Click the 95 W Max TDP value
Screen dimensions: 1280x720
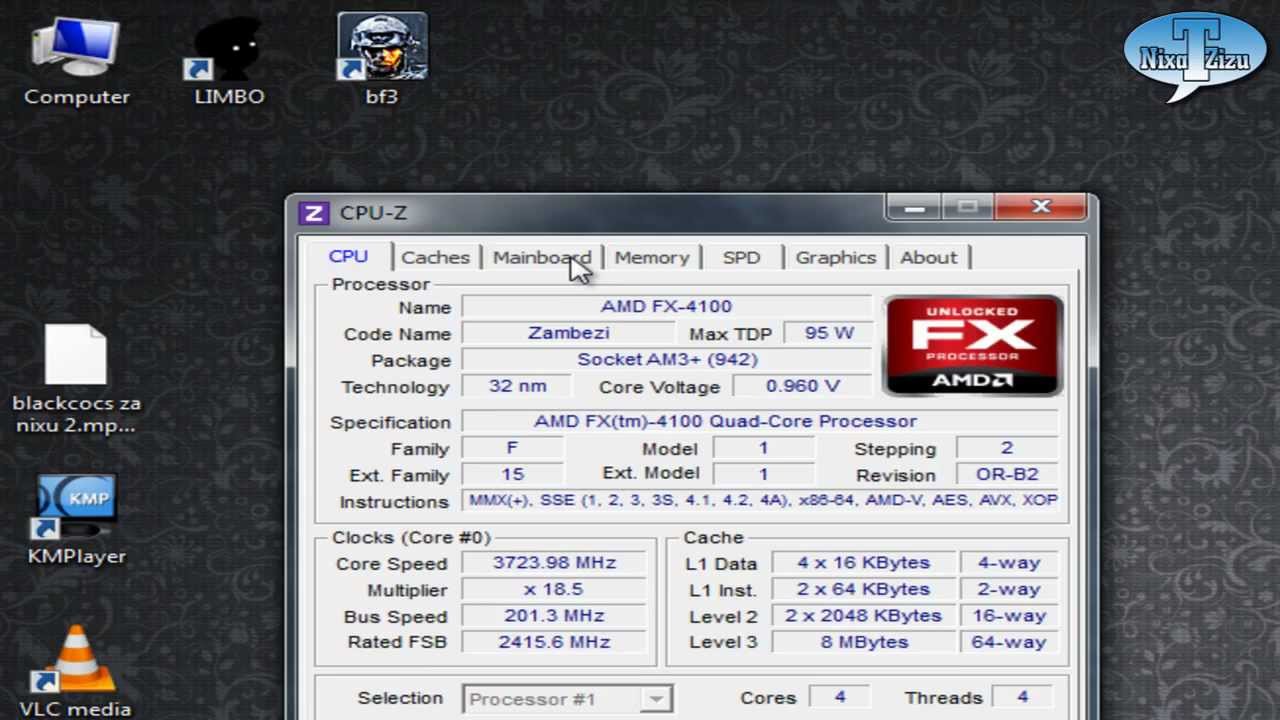pos(829,333)
